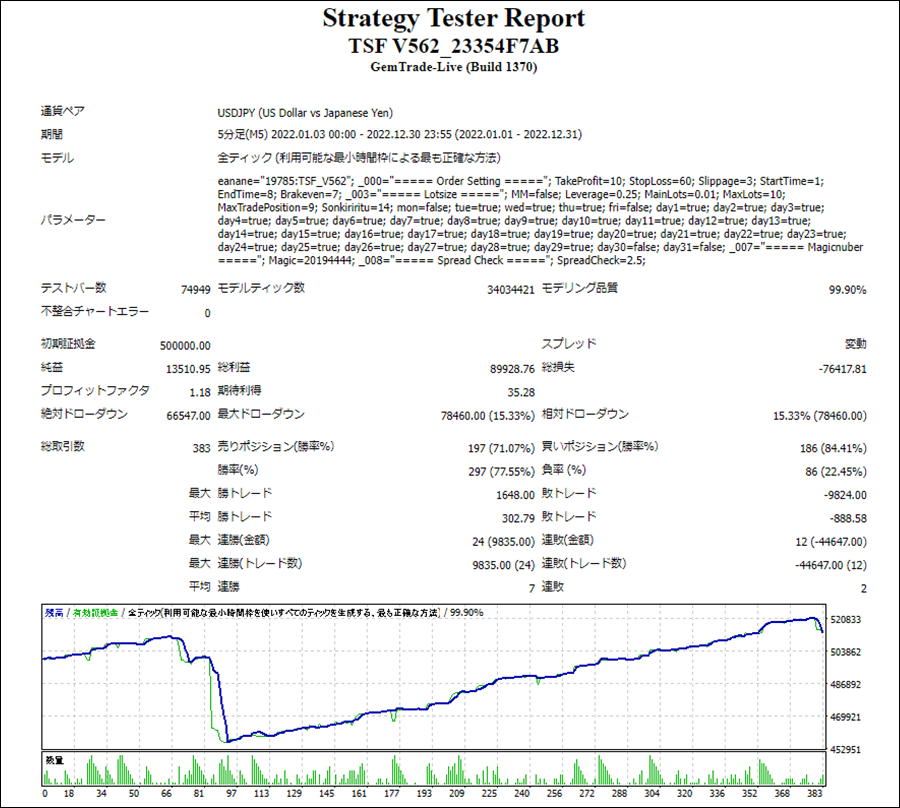This screenshot has height=808, width=900.
Task: Click the 残高 legend label in chart
Action: [x=54, y=612]
